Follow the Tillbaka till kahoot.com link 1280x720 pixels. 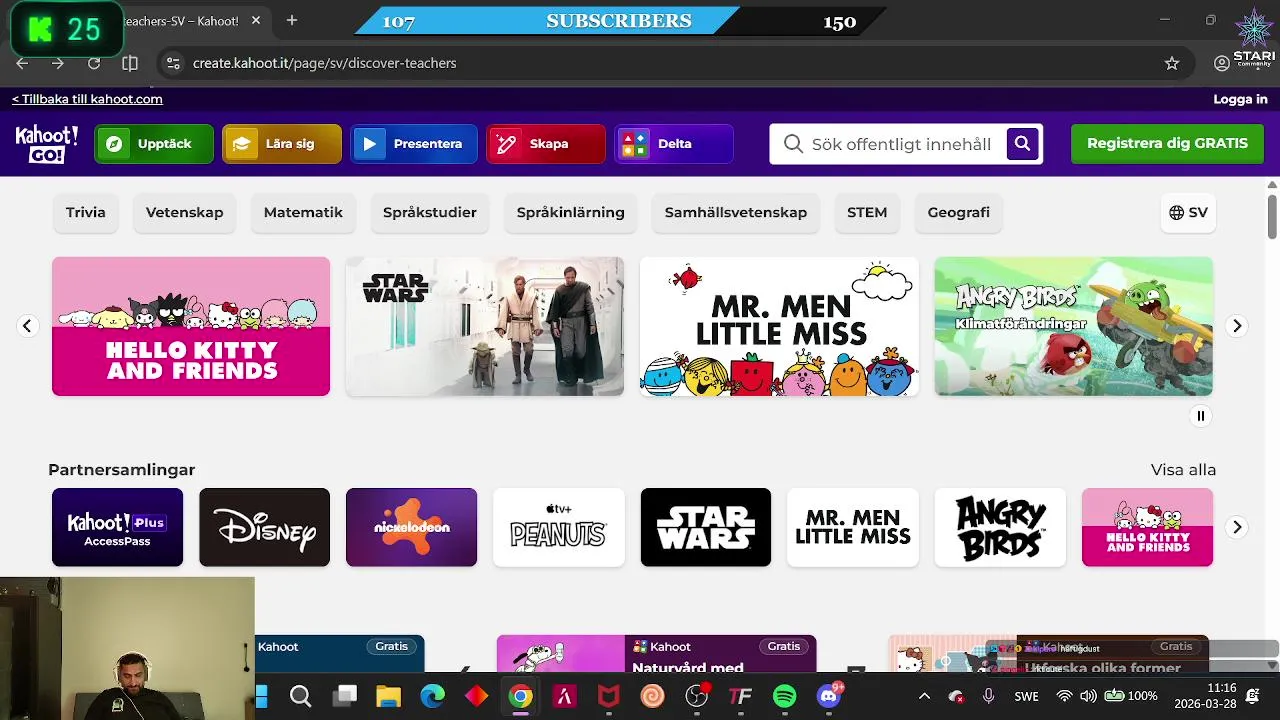point(87,99)
